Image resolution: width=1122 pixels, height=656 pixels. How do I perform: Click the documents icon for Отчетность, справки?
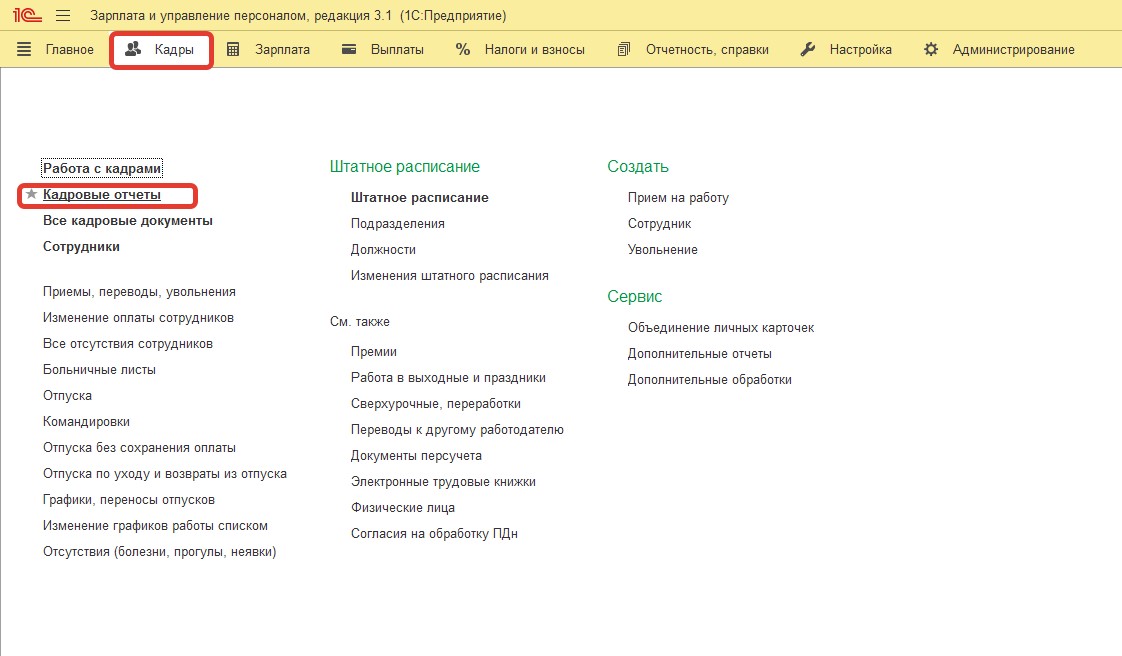624,49
